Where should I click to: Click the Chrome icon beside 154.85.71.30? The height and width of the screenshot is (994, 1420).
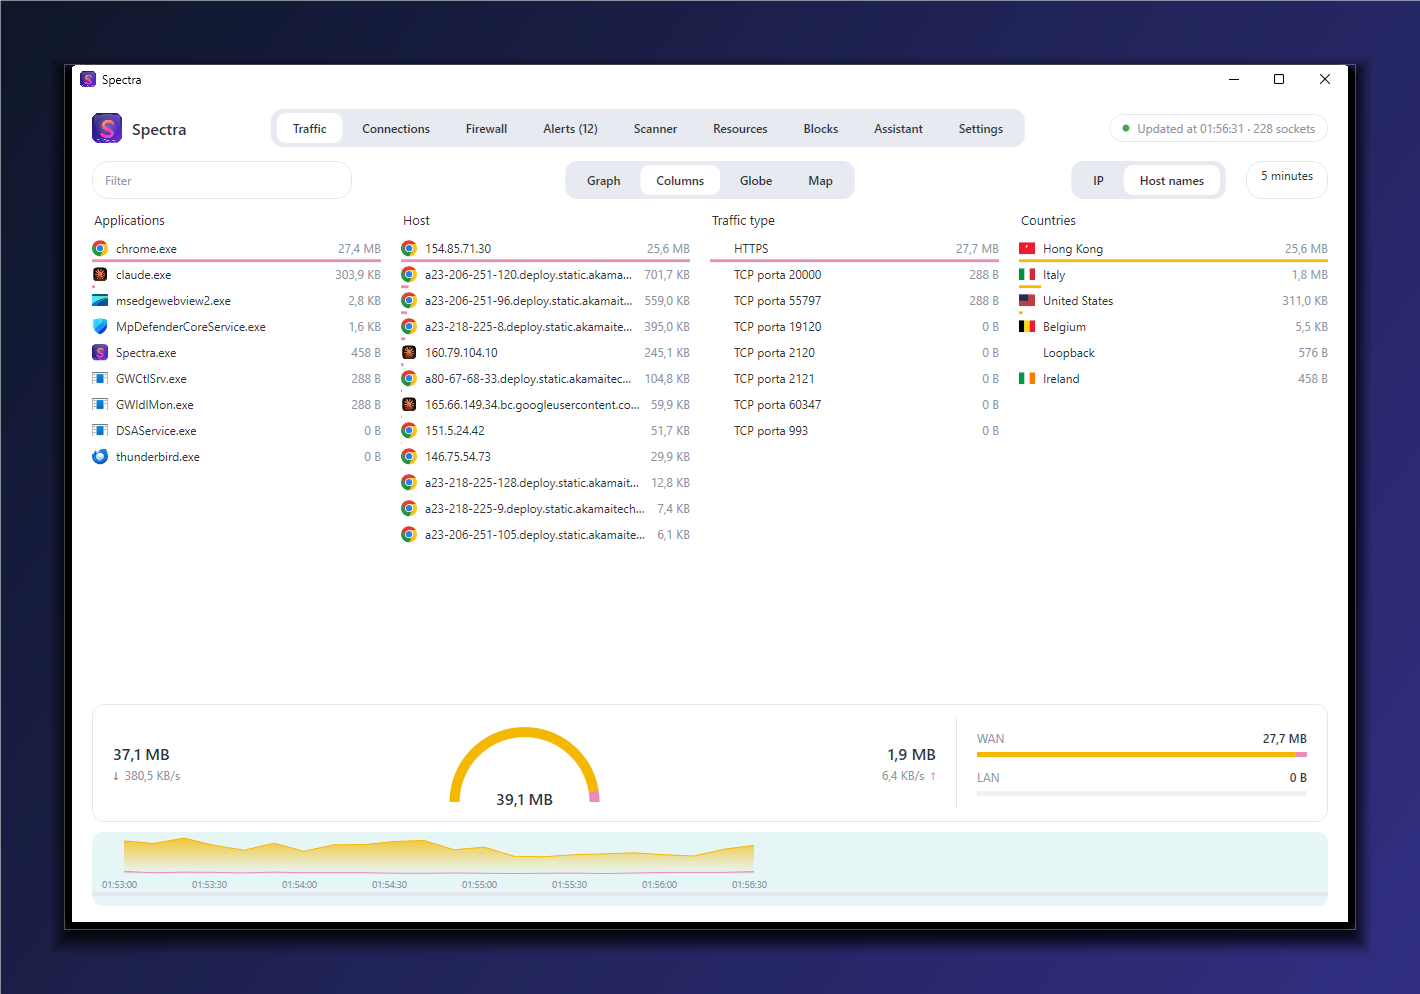[409, 249]
